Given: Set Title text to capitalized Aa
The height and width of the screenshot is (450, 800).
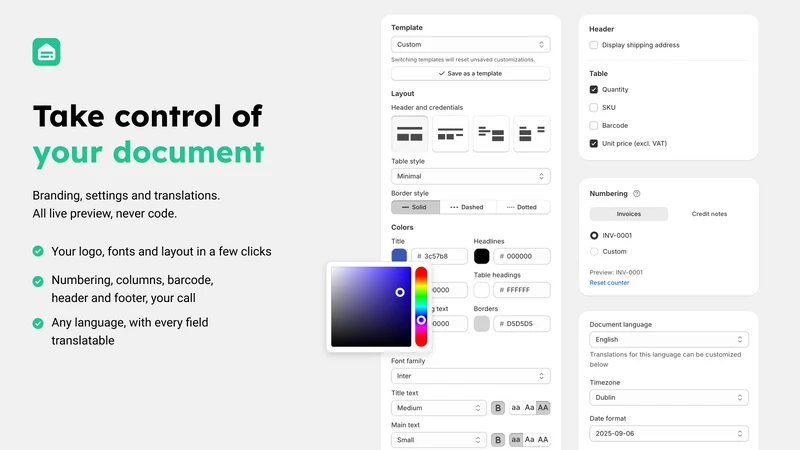Looking at the screenshot, I should pos(530,408).
